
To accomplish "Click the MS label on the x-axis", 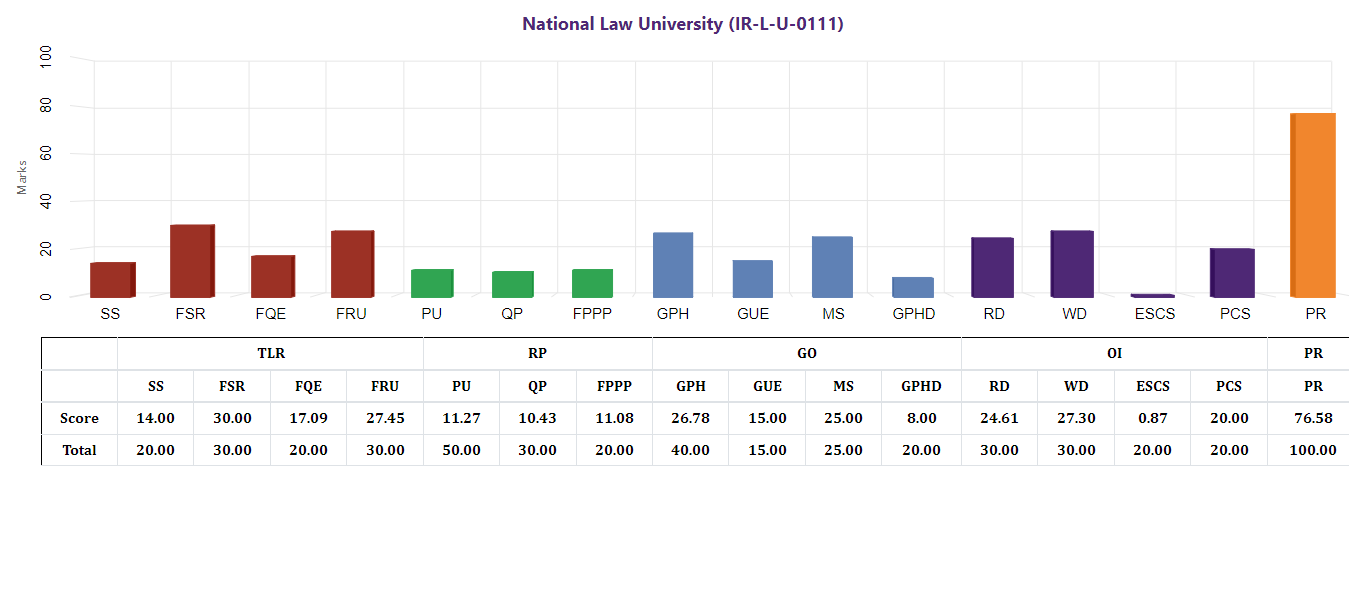I will 833,314.
